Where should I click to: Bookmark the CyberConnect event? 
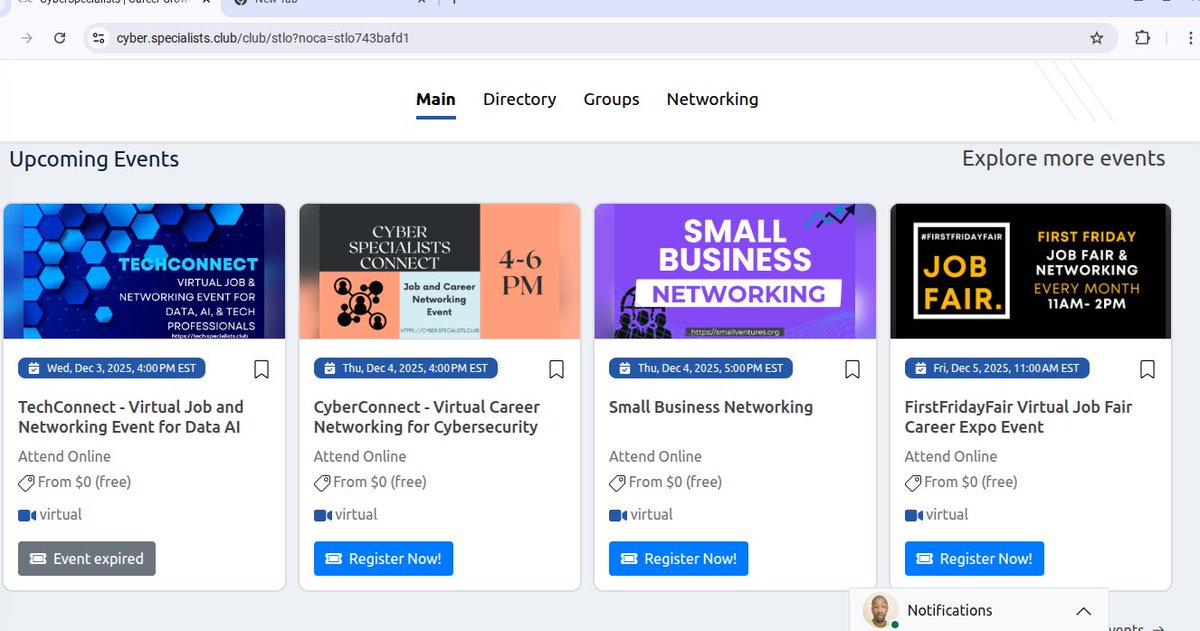(557, 369)
